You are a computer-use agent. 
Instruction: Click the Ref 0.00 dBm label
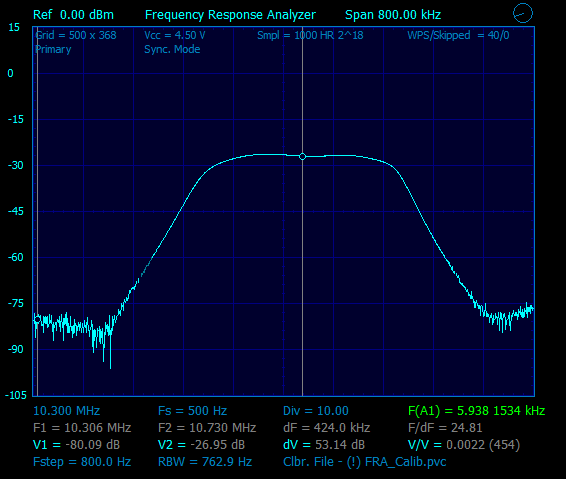[x=73, y=15]
